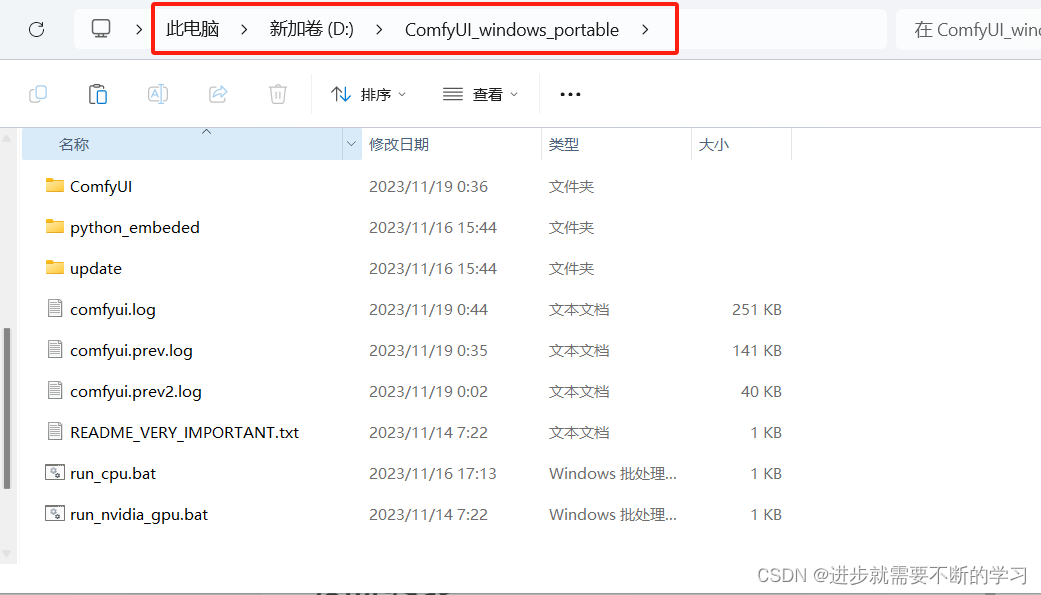Viewport: 1041px width, 595px height.
Task: Open the 查看 view dropdown
Action: (x=480, y=94)
